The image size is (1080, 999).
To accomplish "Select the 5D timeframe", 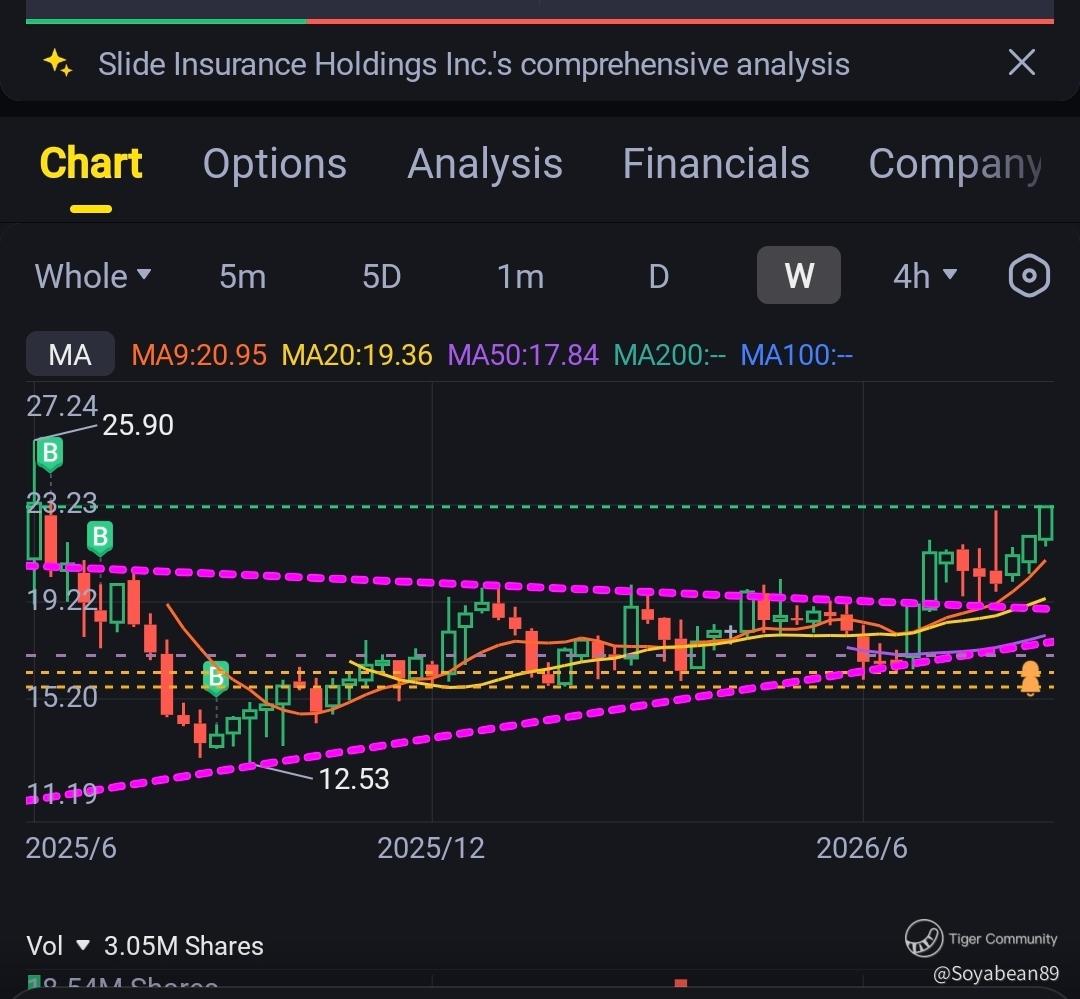I will coord(382,276).
